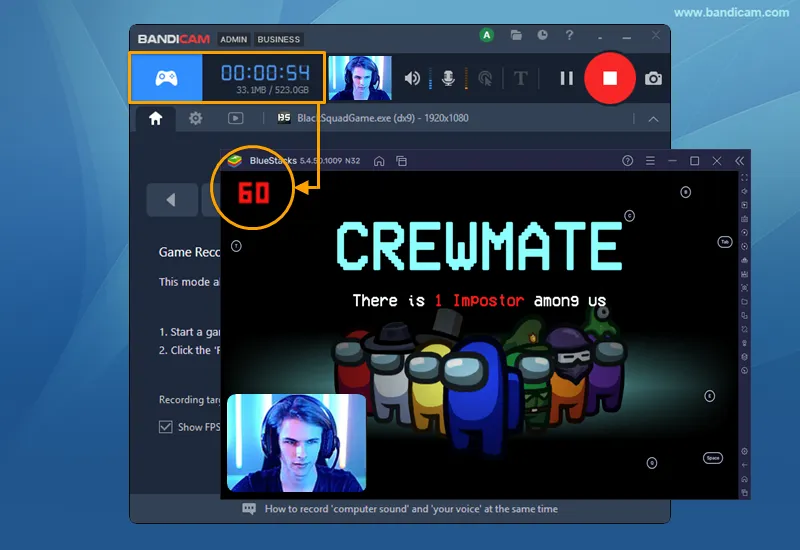Stop recording with the red button

point(610,78)
